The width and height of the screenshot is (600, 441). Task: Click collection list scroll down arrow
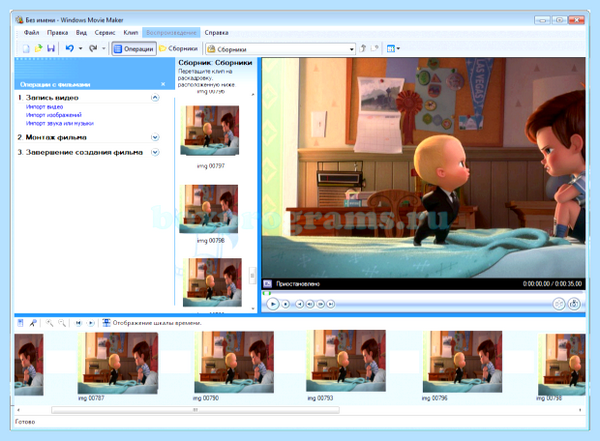[253, 309]
